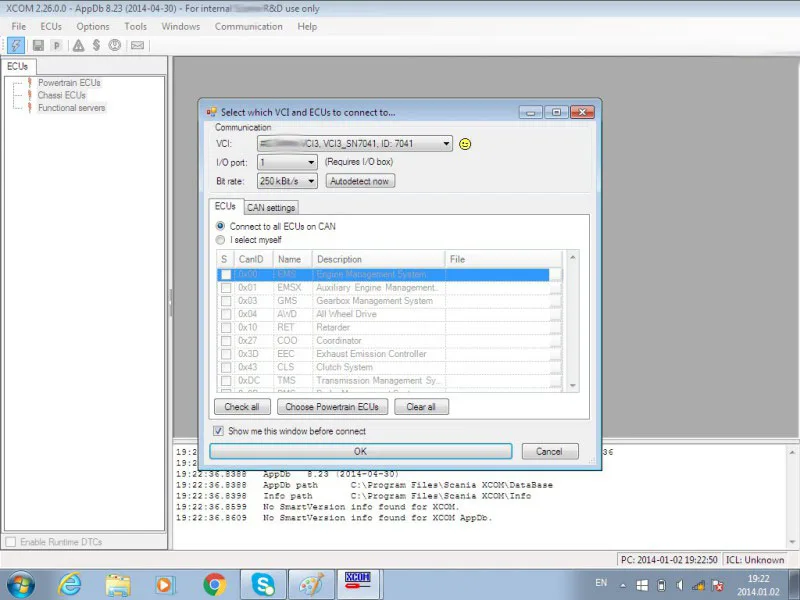Sort by the Description column header
This screenshot has height=600, width=800.
click(x=379, y=259)
